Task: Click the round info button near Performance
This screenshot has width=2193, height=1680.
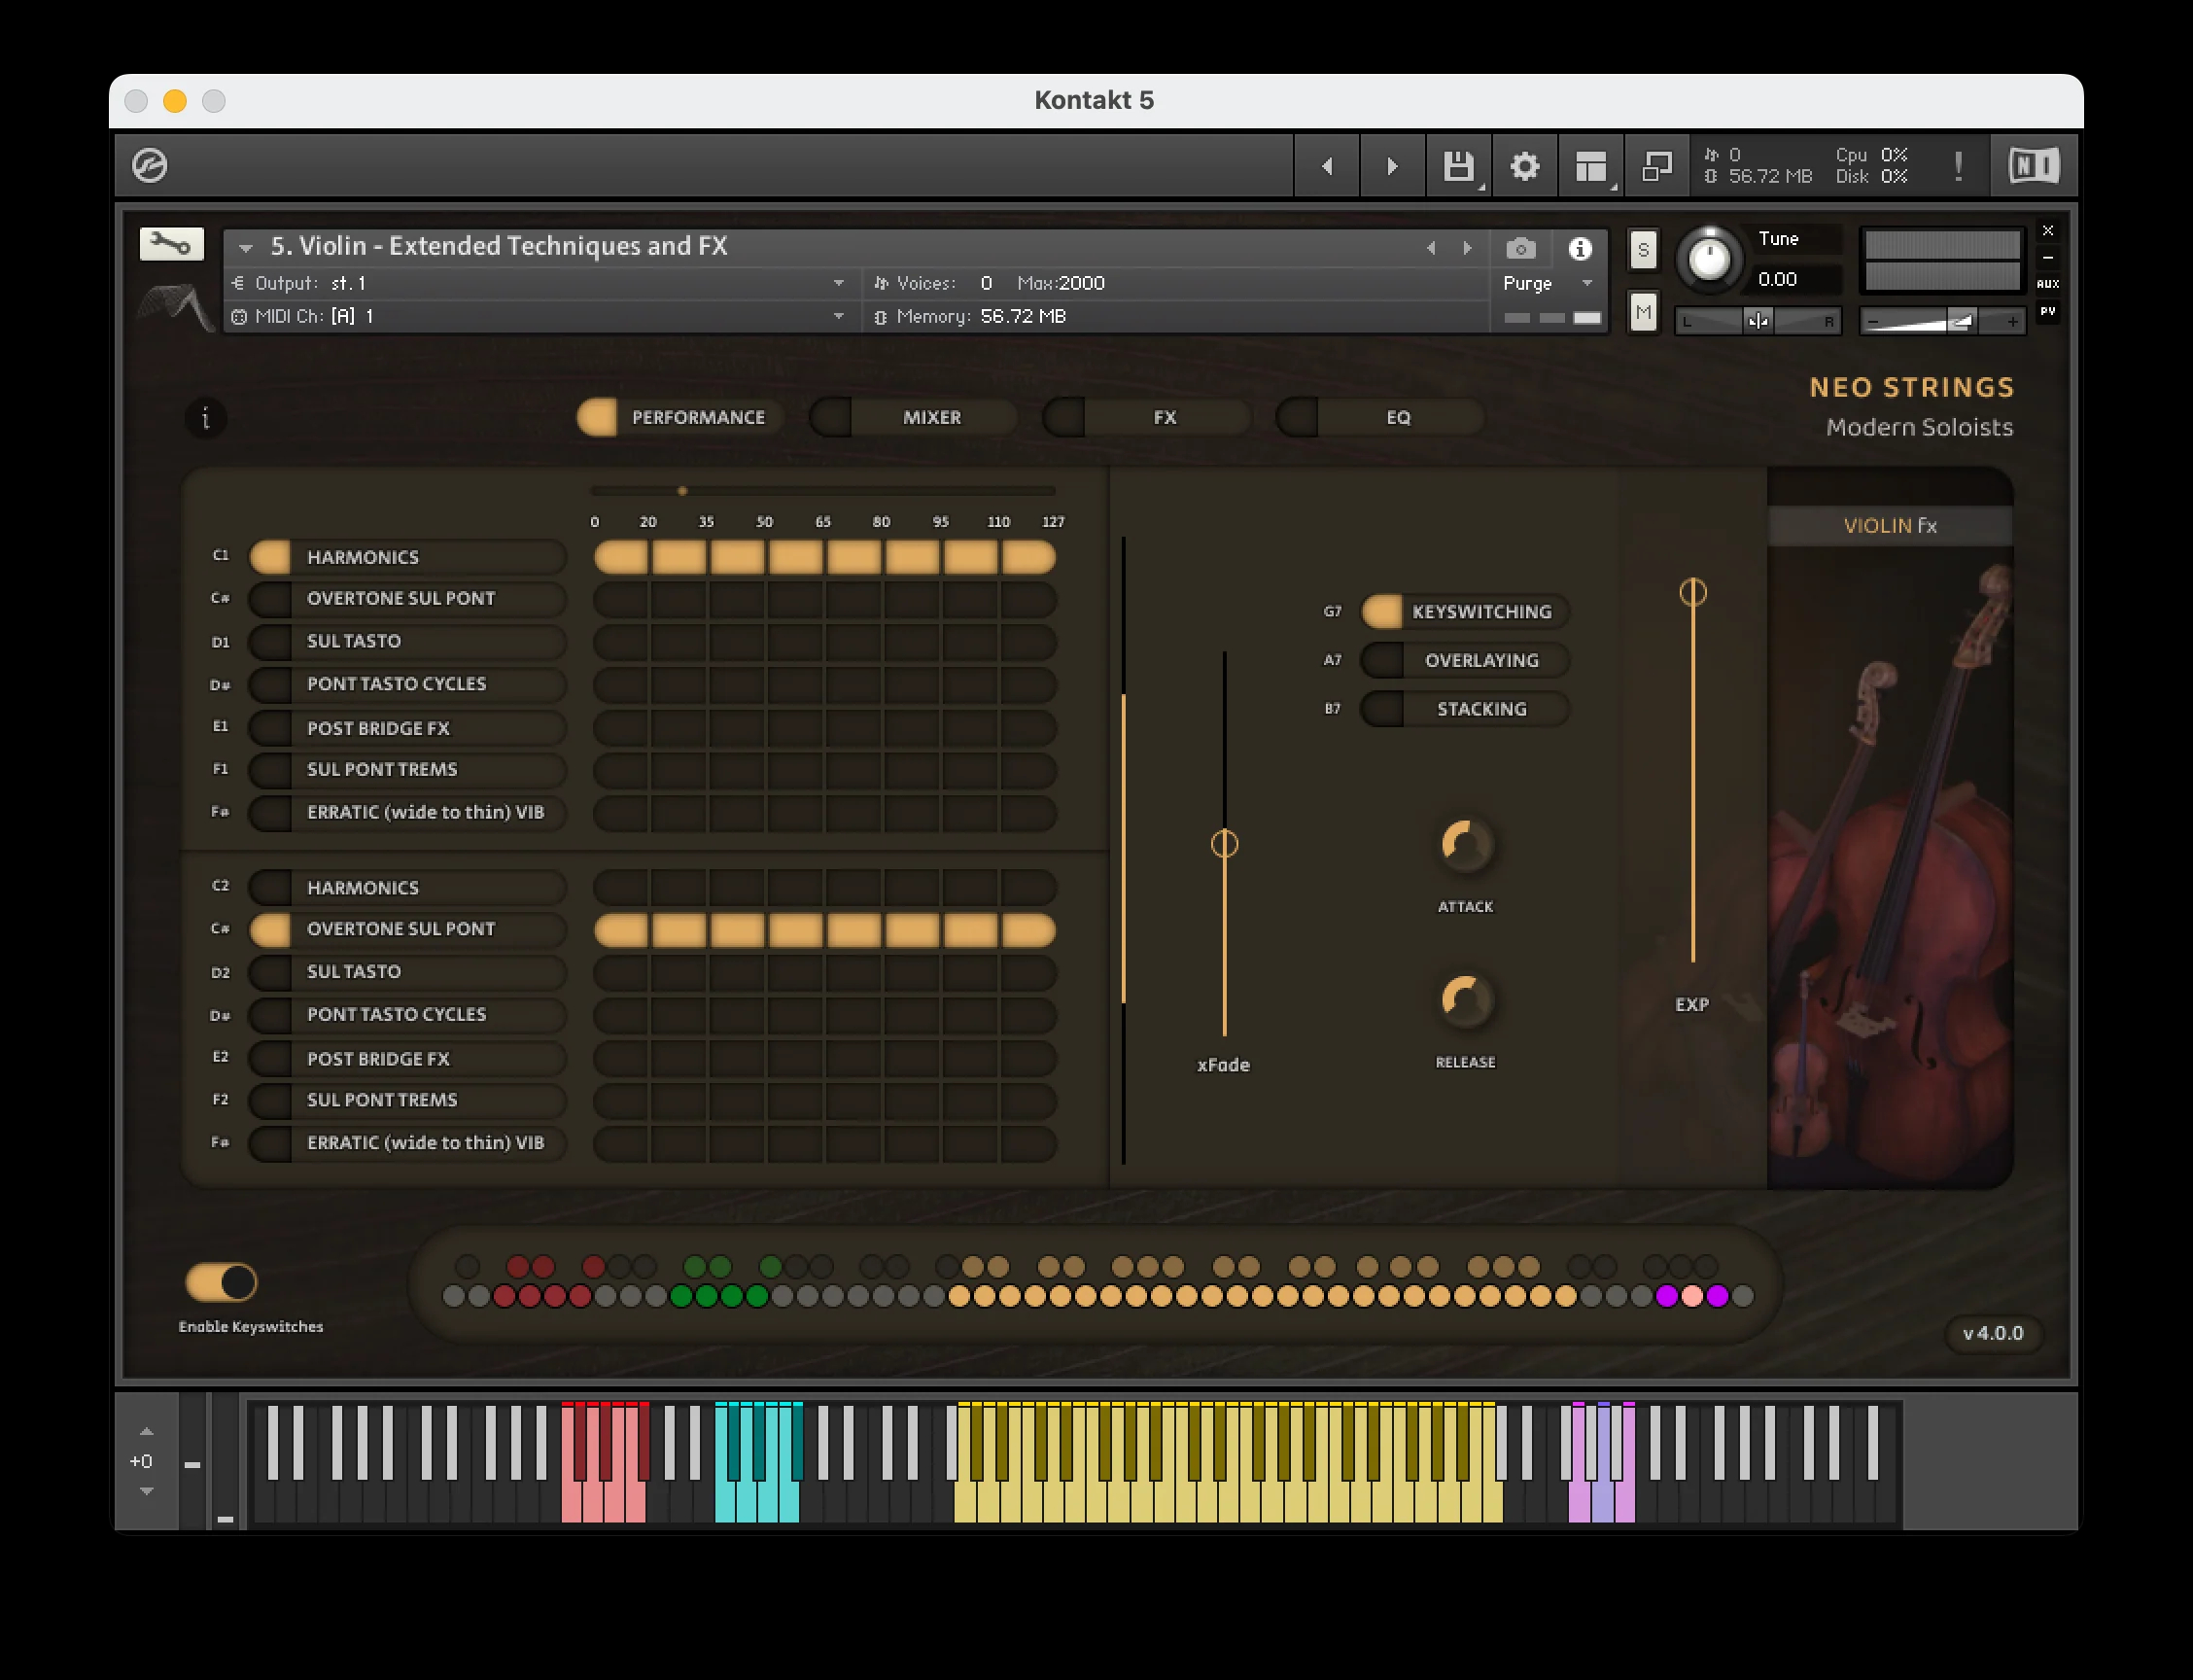Action: (206, 417)
